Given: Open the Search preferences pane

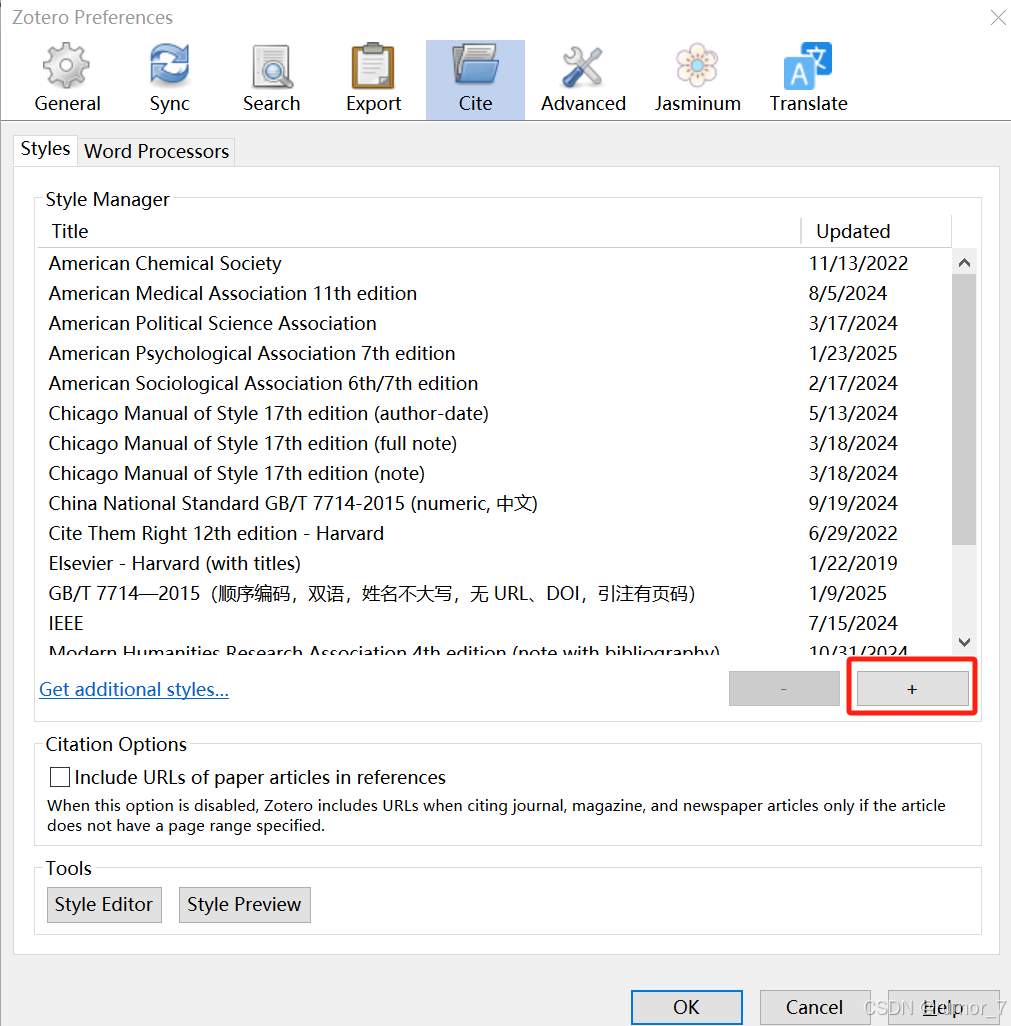Looking at the screenshot, I should pos(272,79).
